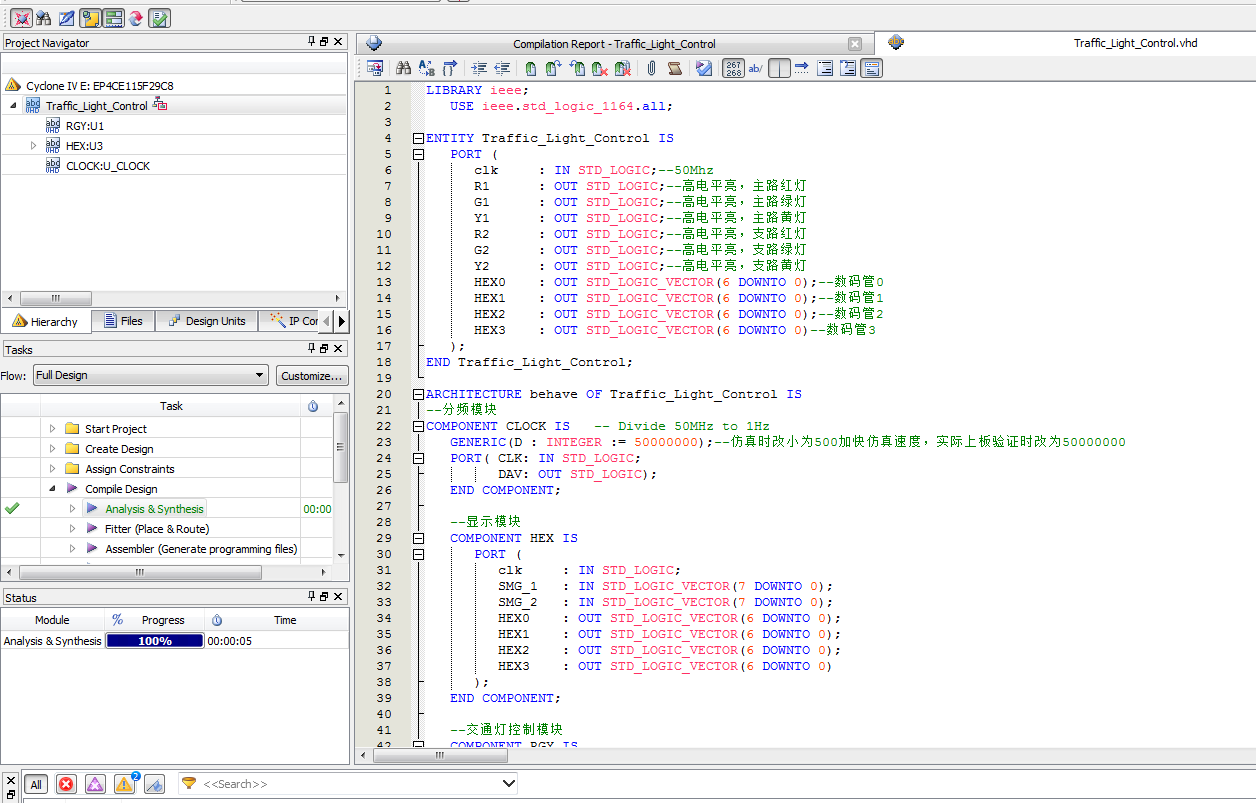Jump to previous bookmark icon
Screen dimensions: 1256x803
[x=577, y=68]
